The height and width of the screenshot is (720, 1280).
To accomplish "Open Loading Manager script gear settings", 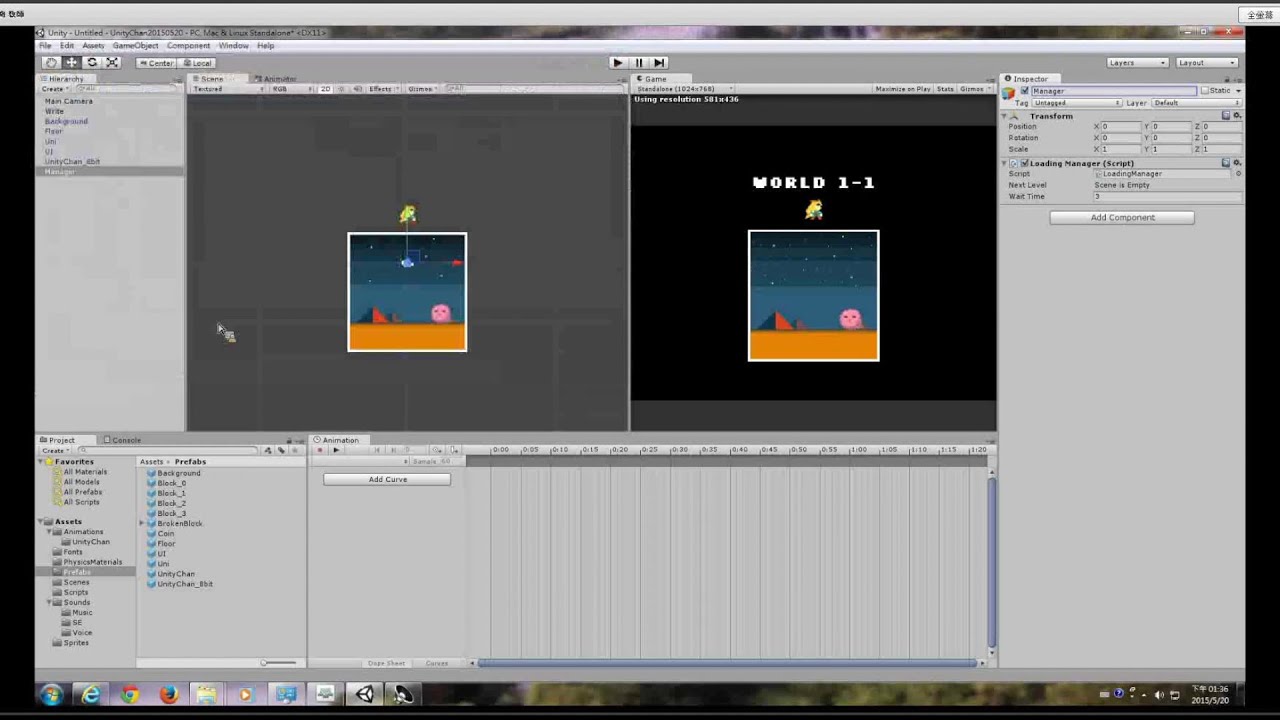I will click(x=1237, y=162).
